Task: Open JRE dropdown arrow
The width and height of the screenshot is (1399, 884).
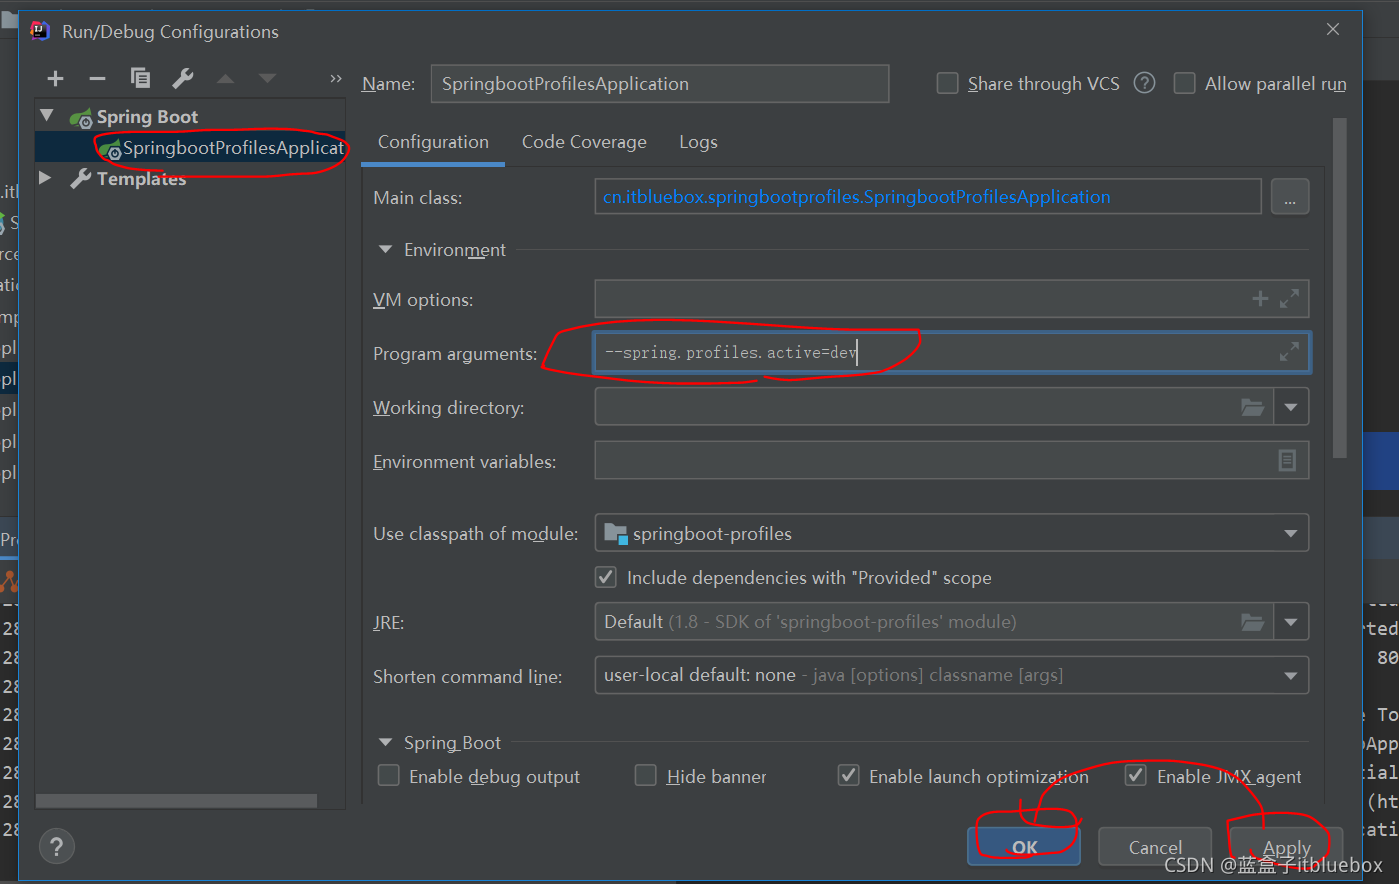Action: tap(1291, 622)
